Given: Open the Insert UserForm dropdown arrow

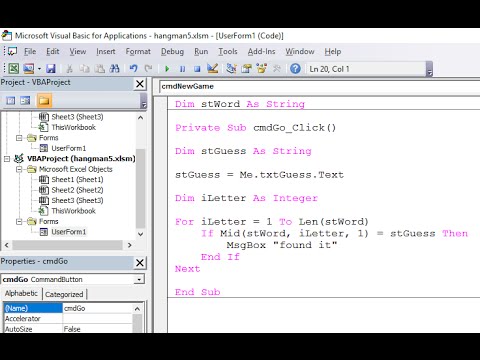Looking at the screenshot, I should tap(39, 69).
